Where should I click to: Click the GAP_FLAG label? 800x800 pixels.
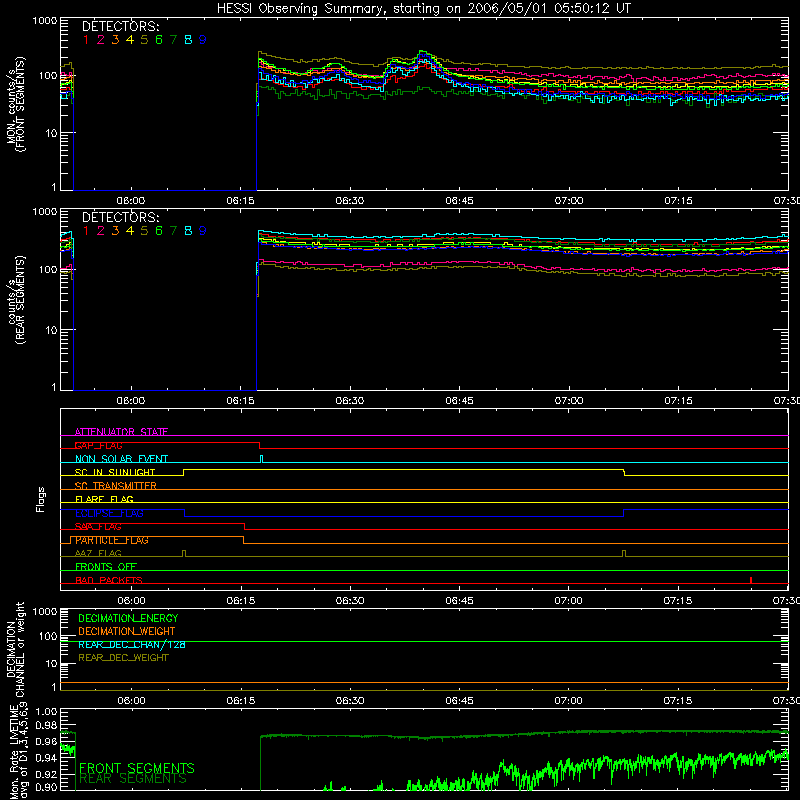click(x=98, y=445)
